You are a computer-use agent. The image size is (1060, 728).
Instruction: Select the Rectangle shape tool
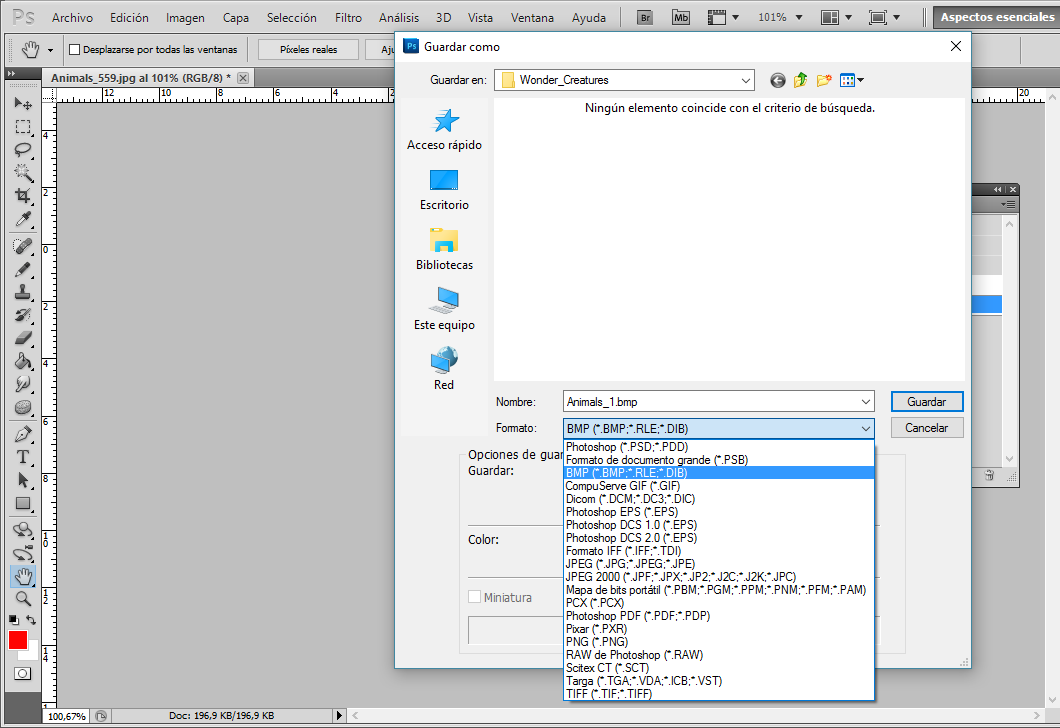pyautogui.click(x=23, y=504)
